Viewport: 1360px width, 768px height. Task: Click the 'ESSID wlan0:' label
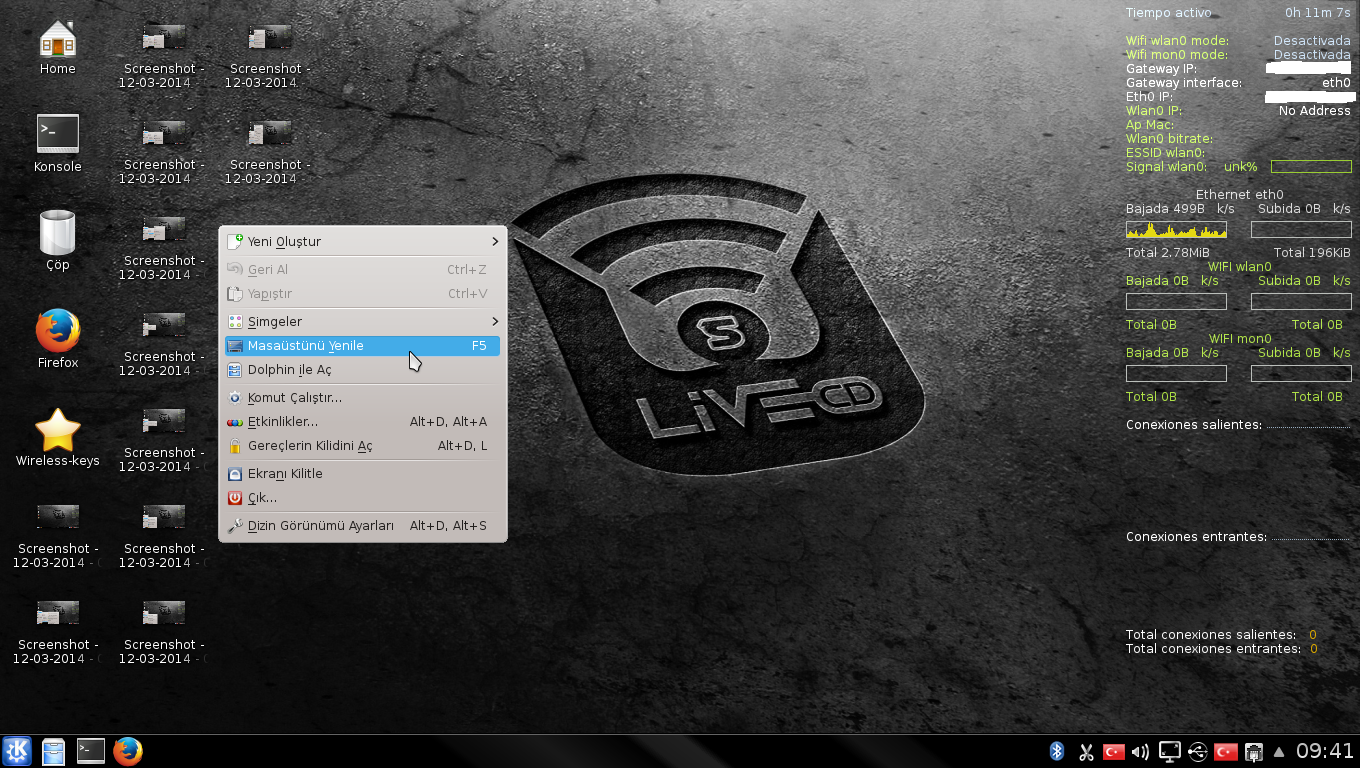click(x=1165, y=153)
